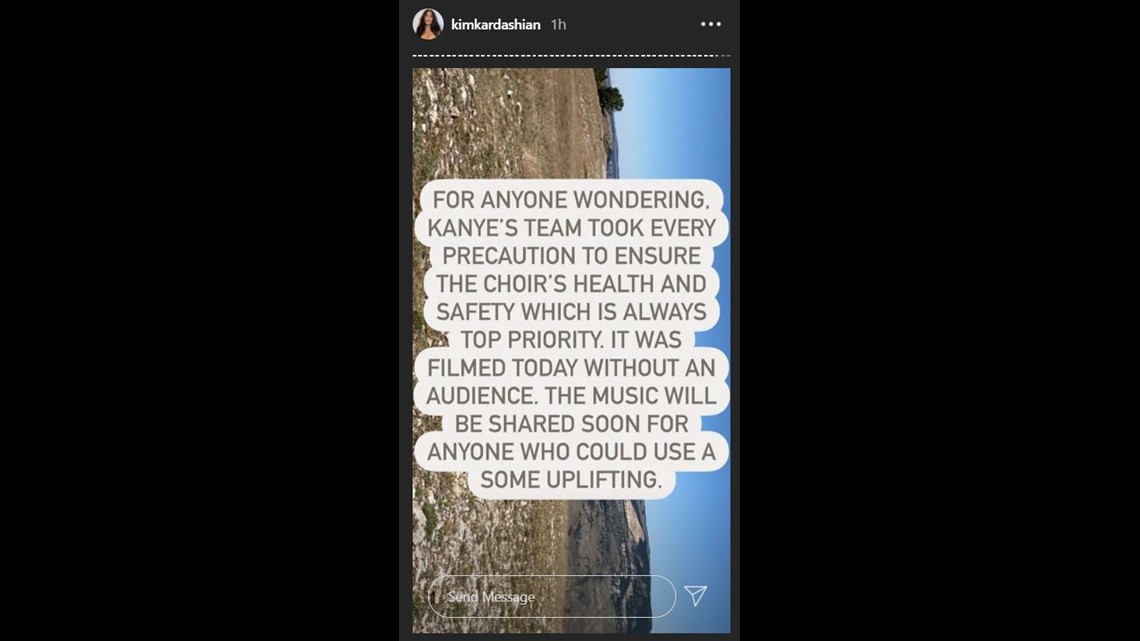Select the "THE CHOIR'S HEALTH AND" line
The height and width of the screenshot is (641, 1140).
[571, 283]
